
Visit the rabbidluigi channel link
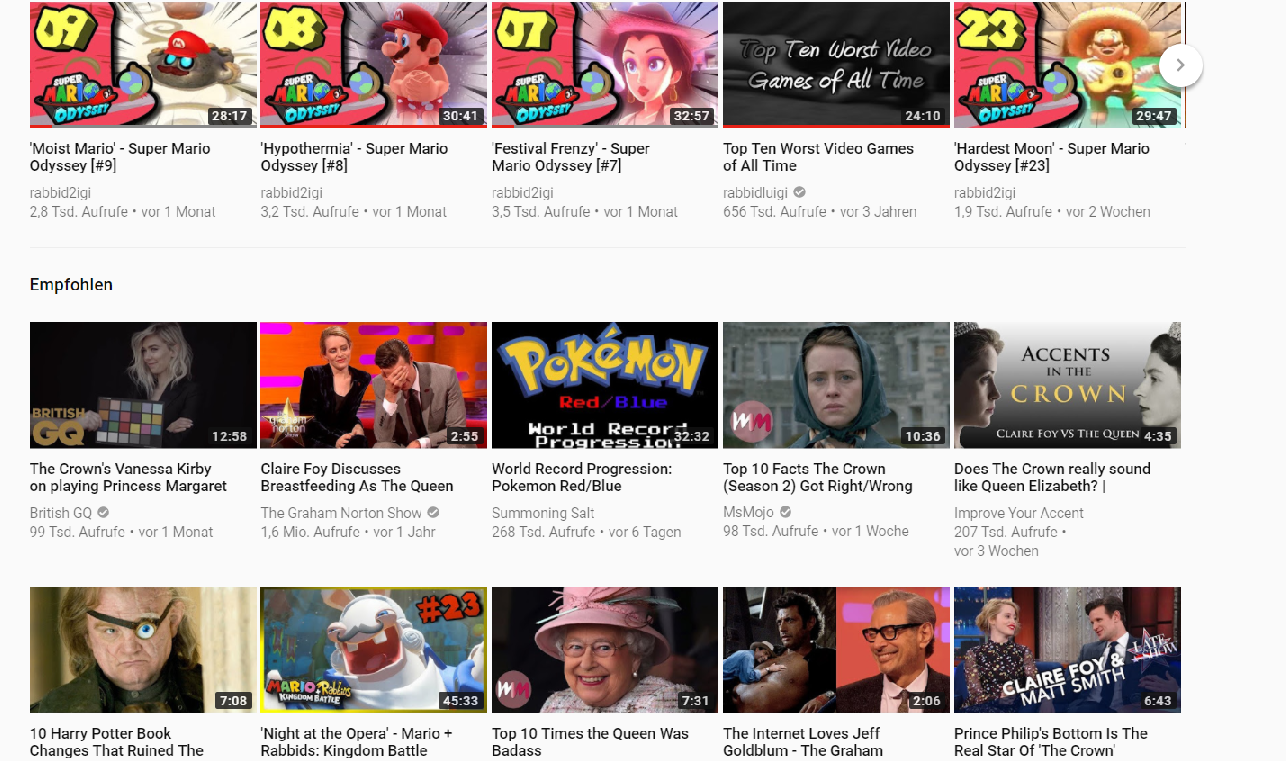click(755, 193)
